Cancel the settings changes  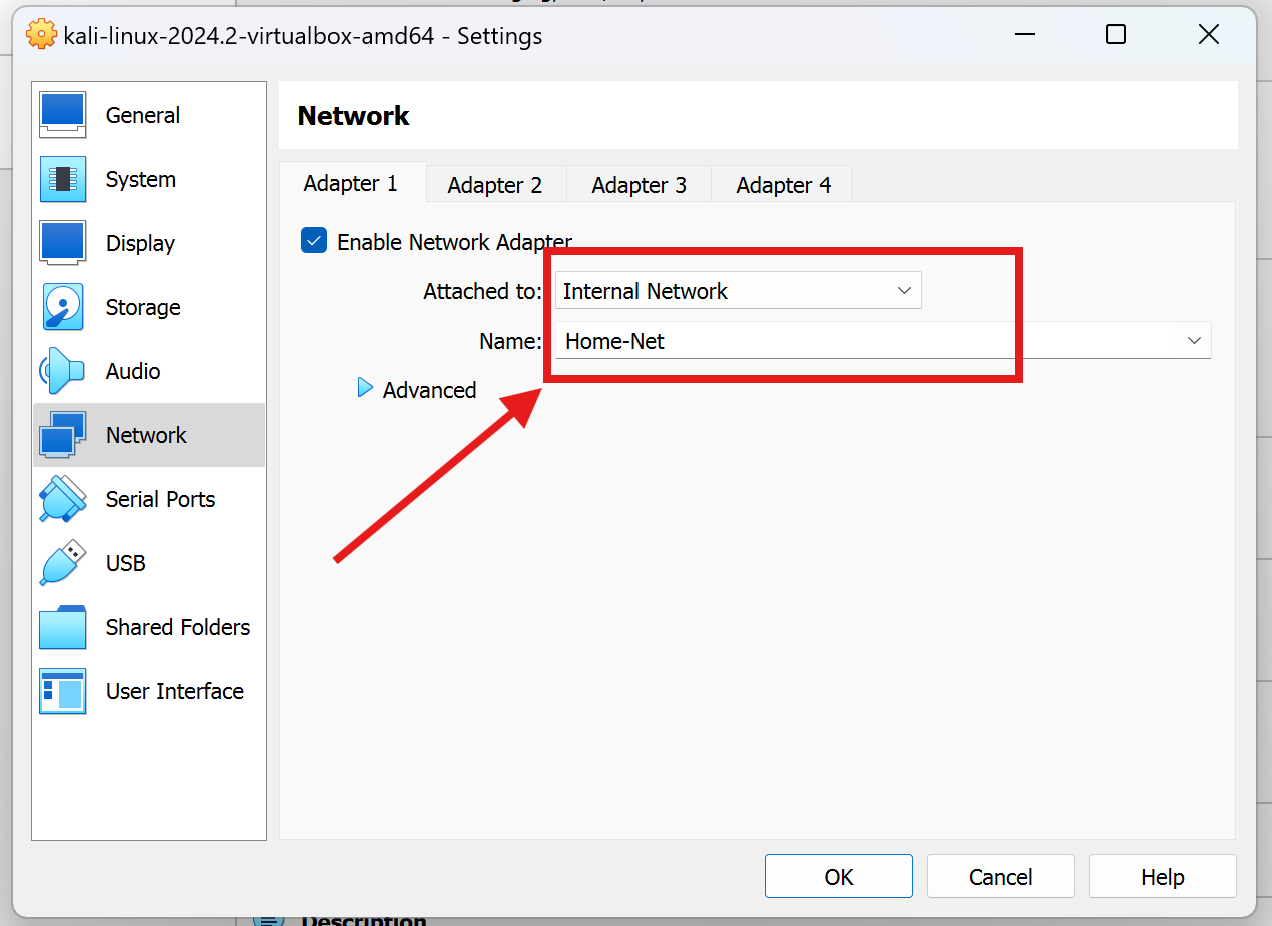point(1000,876)
